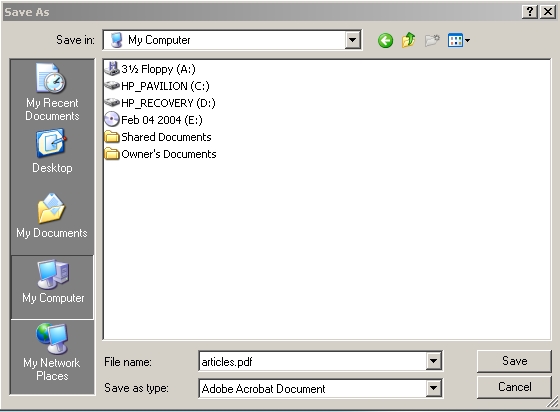Expand the Save in dropdown

coord(352,40)
